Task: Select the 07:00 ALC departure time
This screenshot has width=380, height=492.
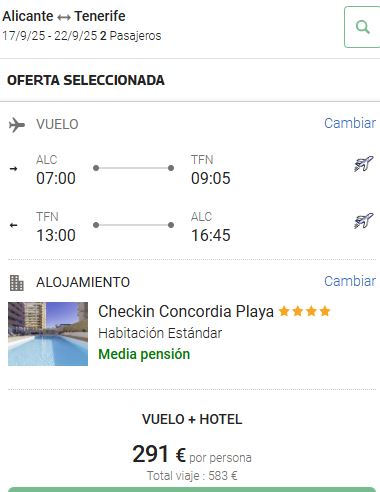Action: 56,178
